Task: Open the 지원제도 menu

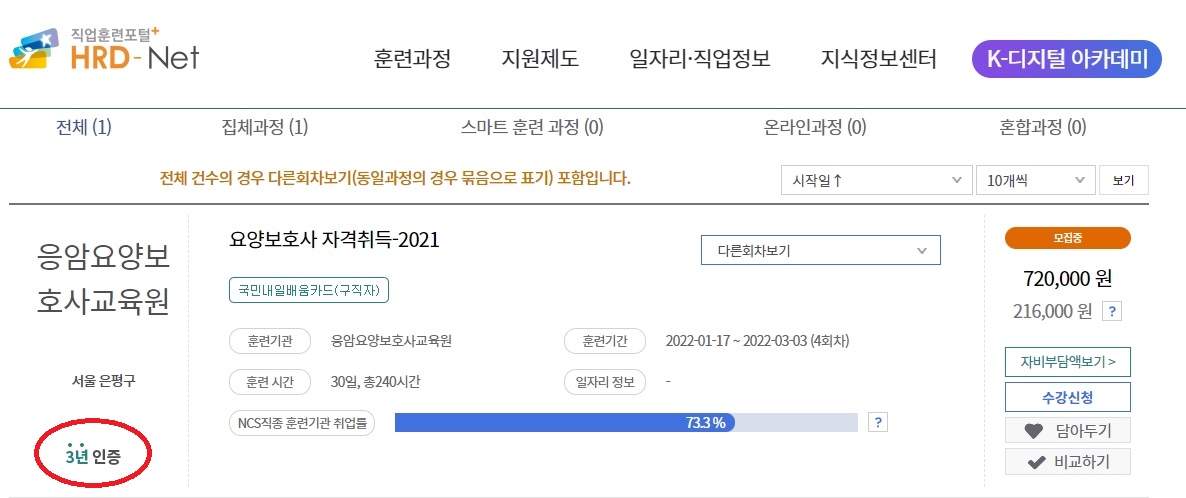Action: 540,59
